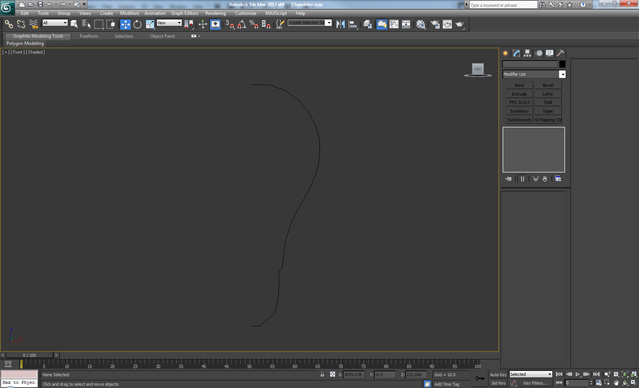The image size is (639, 388).
Task: Open the Material Editor icon
Action: coord(421,24)
